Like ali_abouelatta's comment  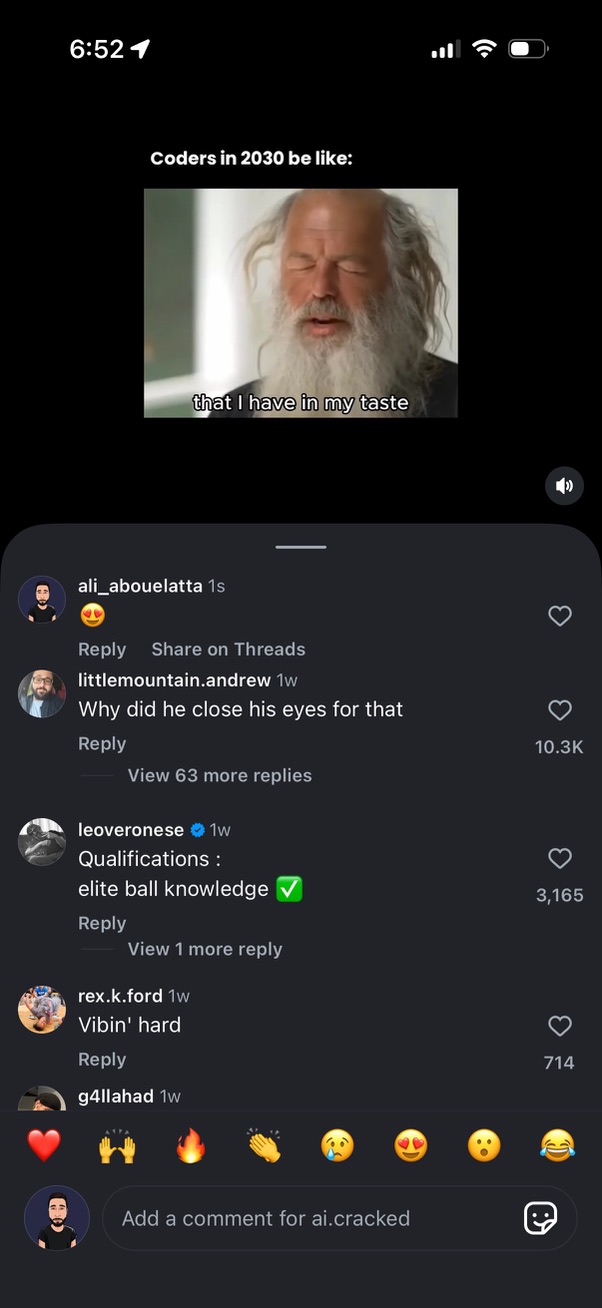[x=559, y=616]
